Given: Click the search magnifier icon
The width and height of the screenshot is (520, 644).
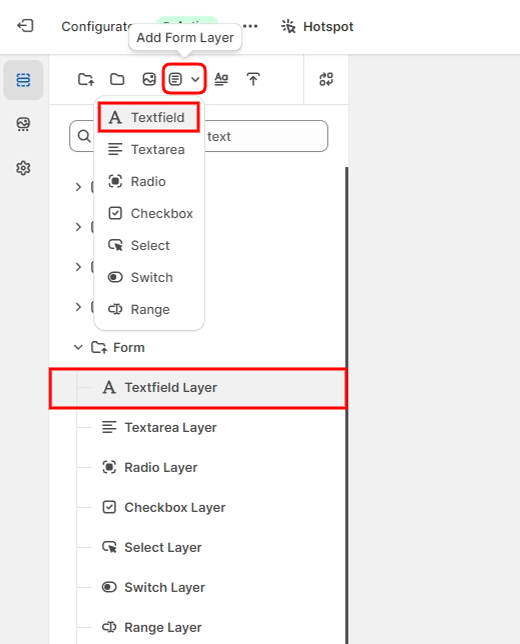Looking at the screenshot, I should click(84, 136).
